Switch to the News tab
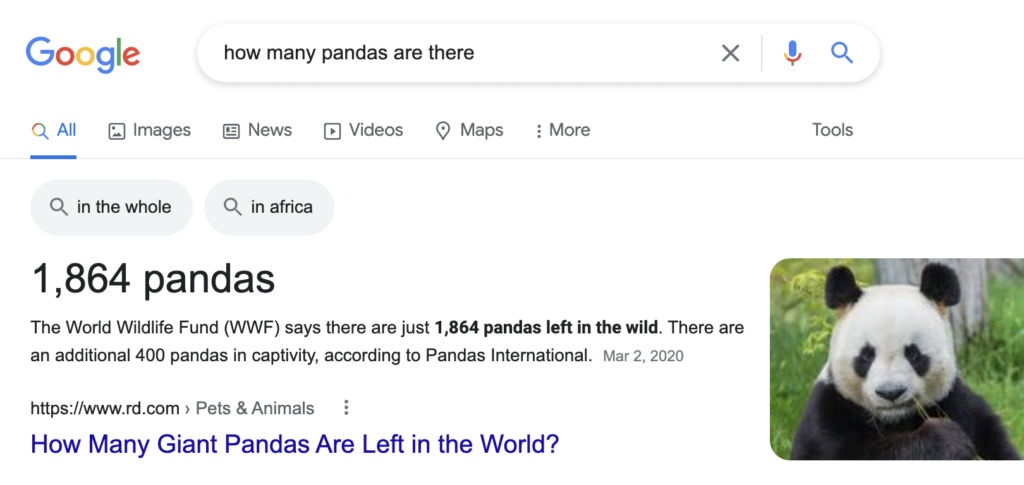This screenshot has height=485, width=1024. click(269, 130)
